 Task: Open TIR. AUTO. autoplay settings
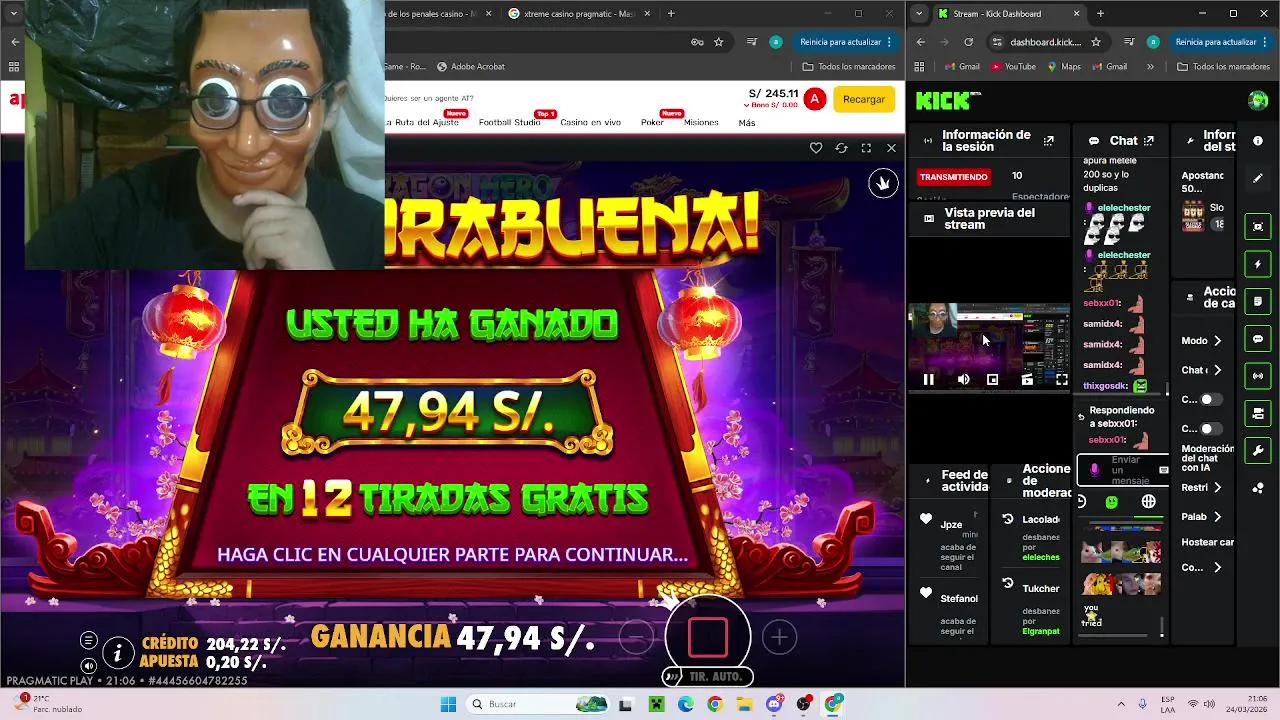(708, 677)
